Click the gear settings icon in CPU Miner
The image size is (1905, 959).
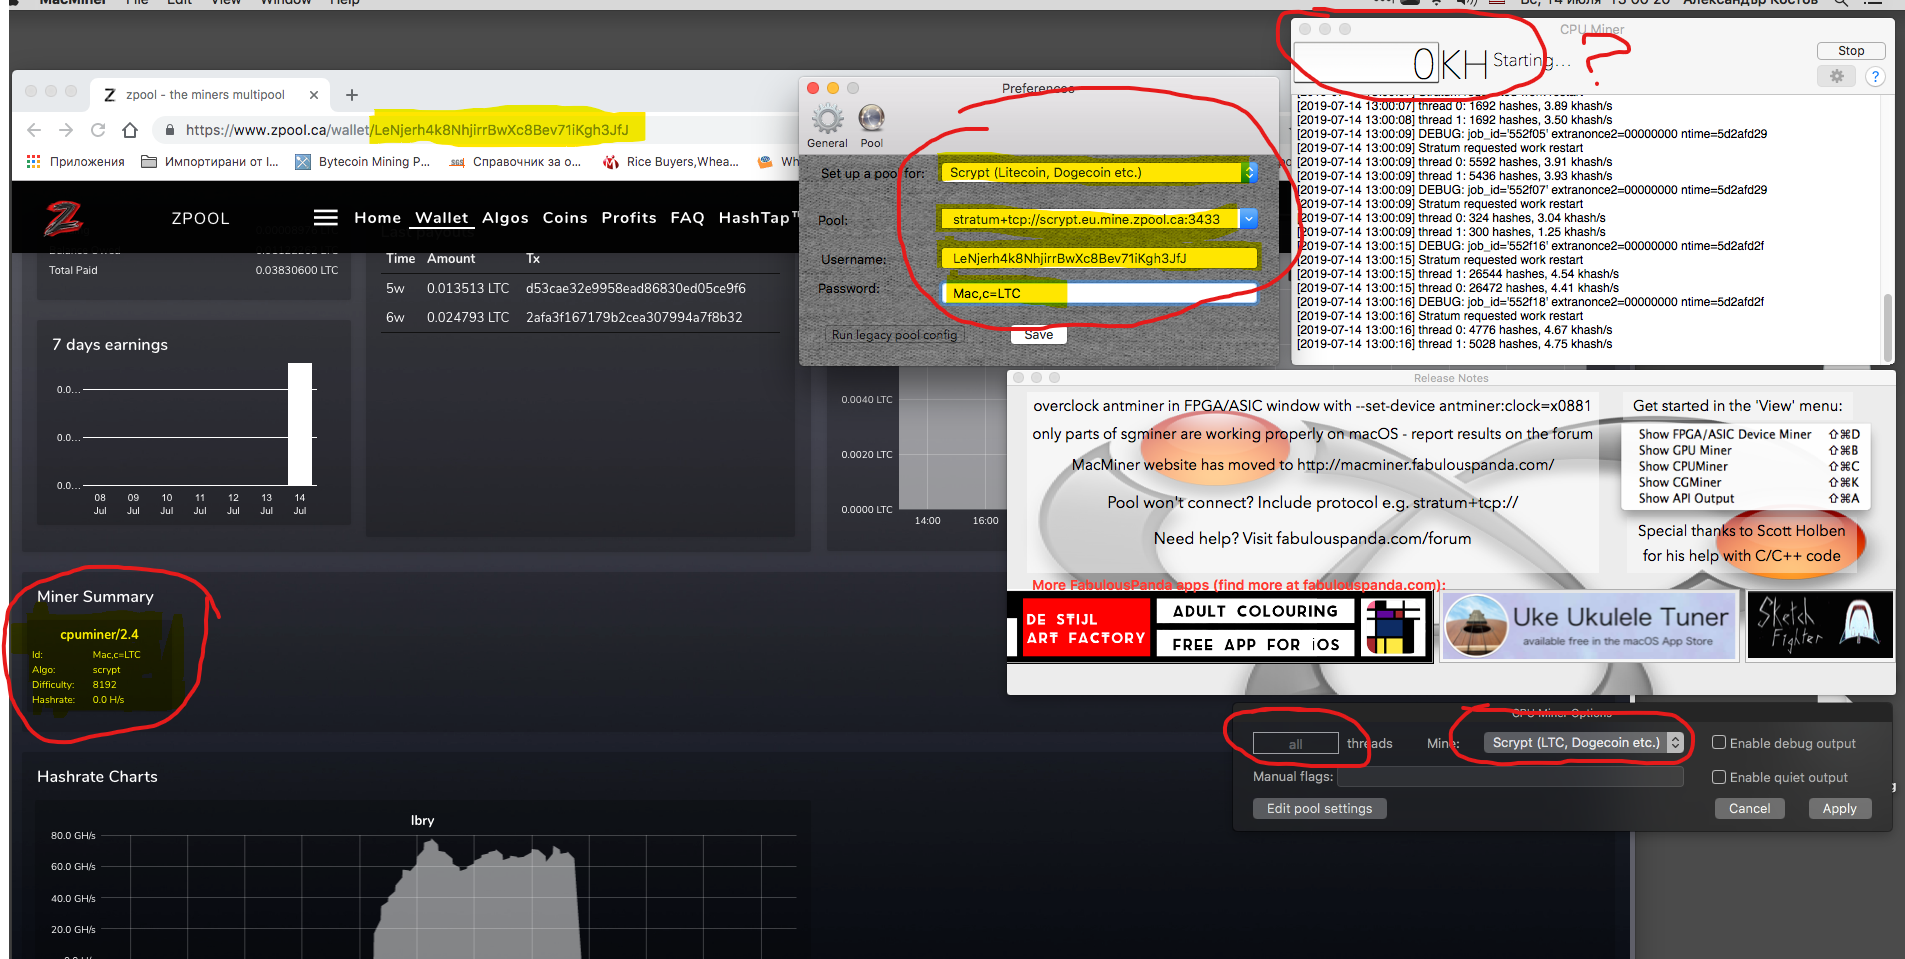[1836, 76]
